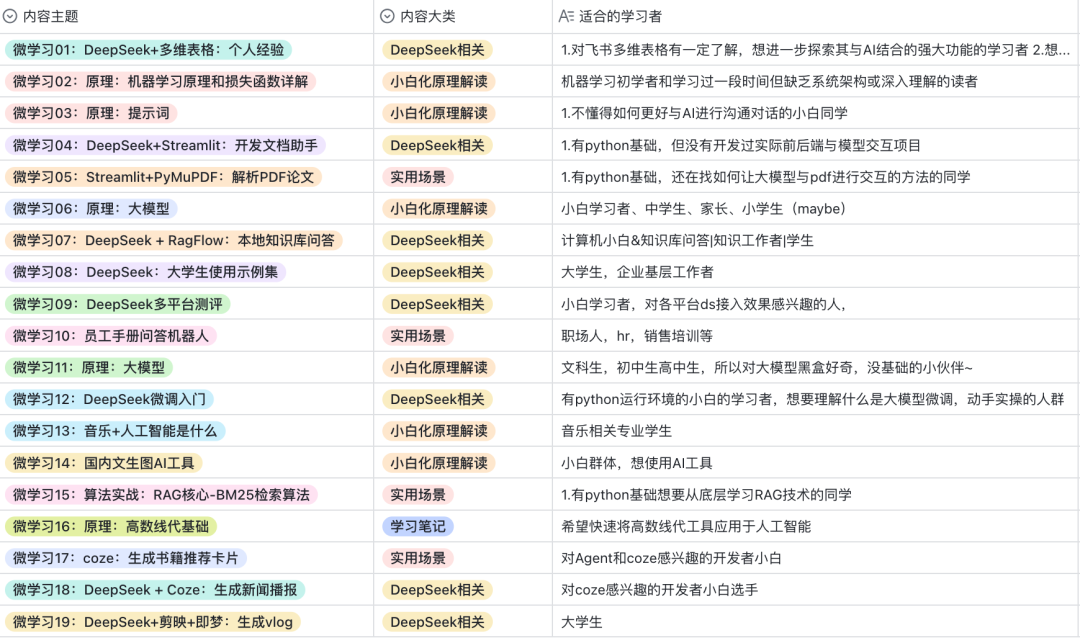
Task: Select tag 微学习06：原理：大模型
Action: coord(91,209)
